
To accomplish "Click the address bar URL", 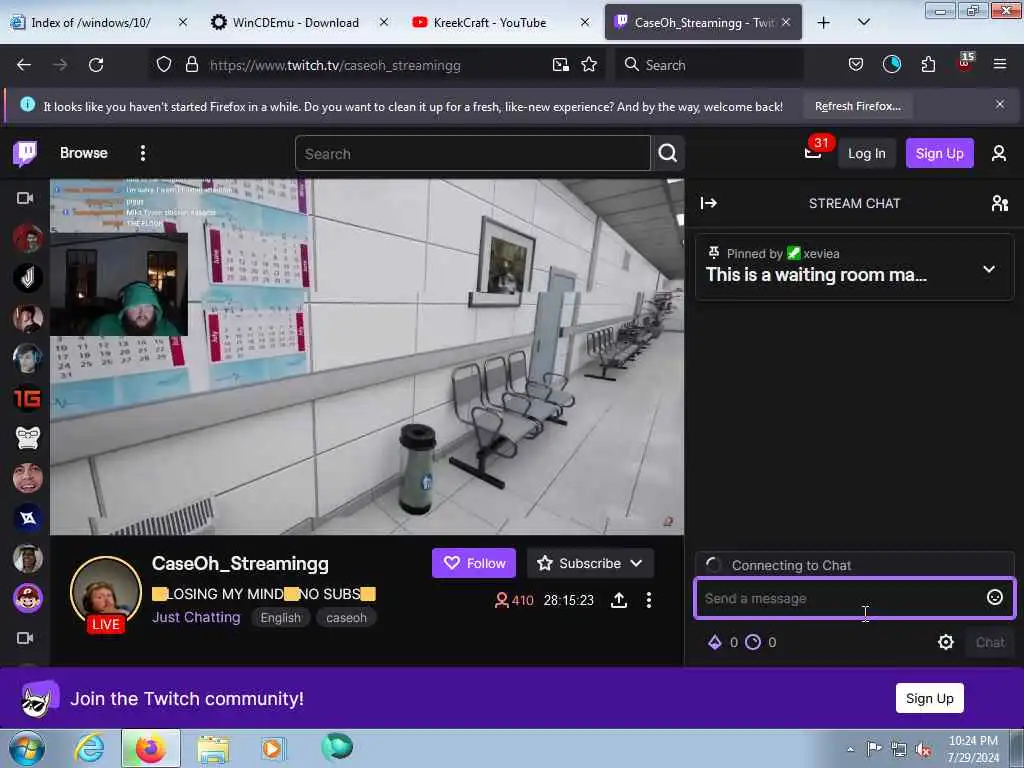I will pyautogui.click(x=335, y=65).
